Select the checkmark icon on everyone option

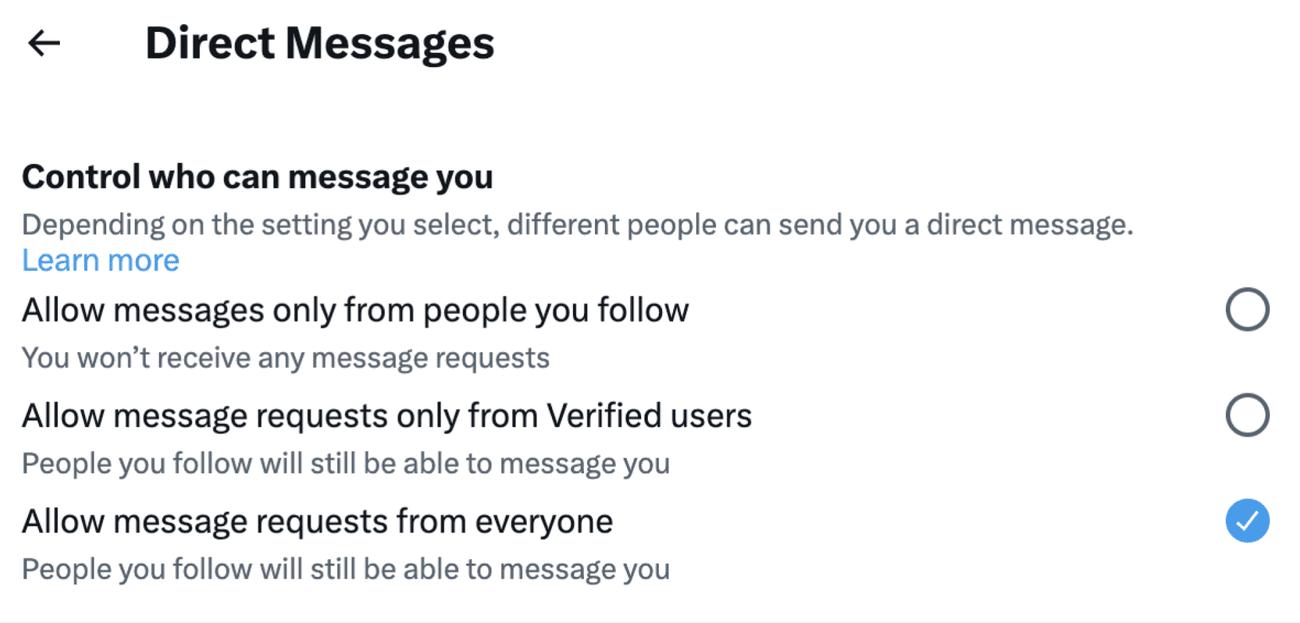tap(1246, 520)
